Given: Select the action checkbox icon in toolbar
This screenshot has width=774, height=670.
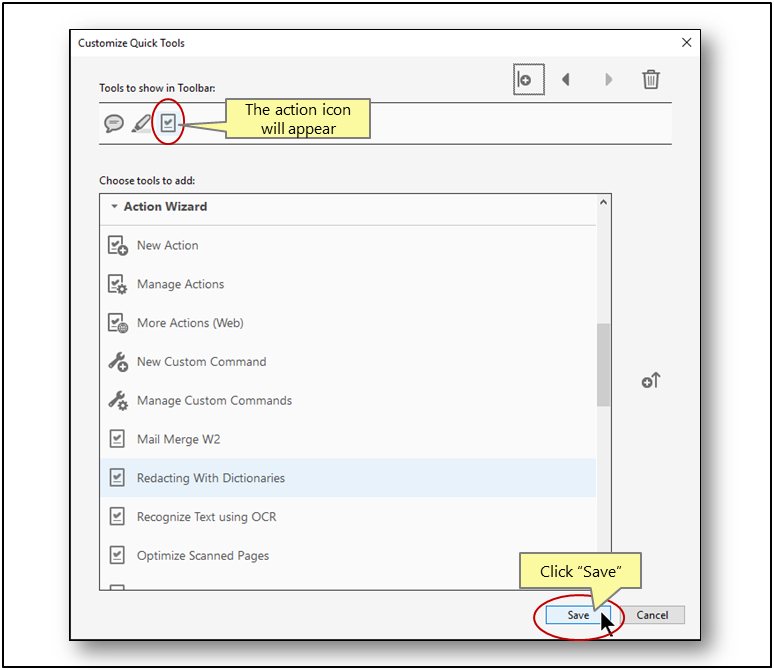Looking at the screenshot, I should (168, 122).
